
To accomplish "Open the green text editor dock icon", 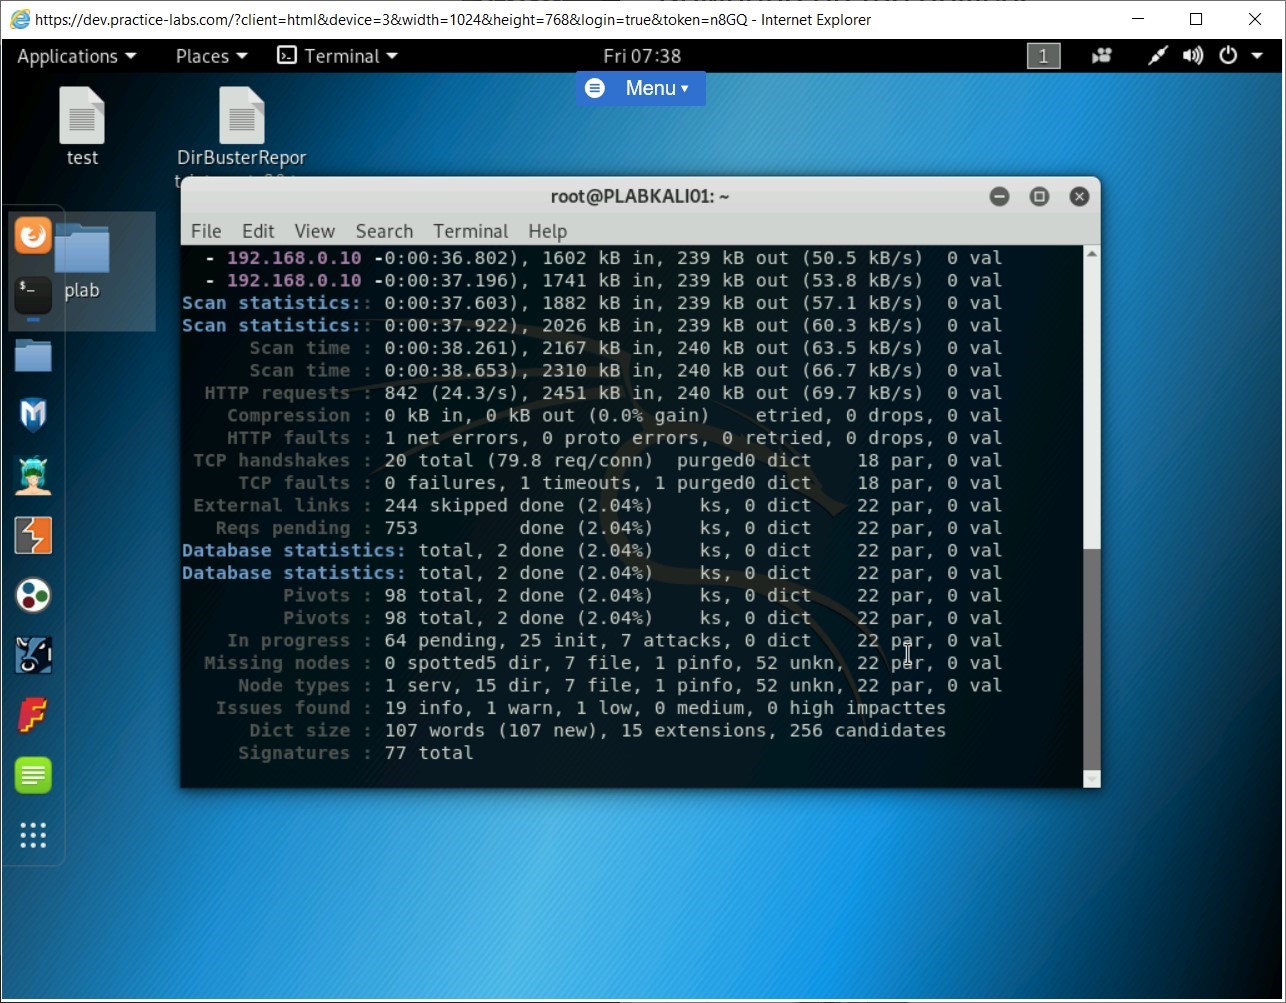I will [x=33, y=775].
